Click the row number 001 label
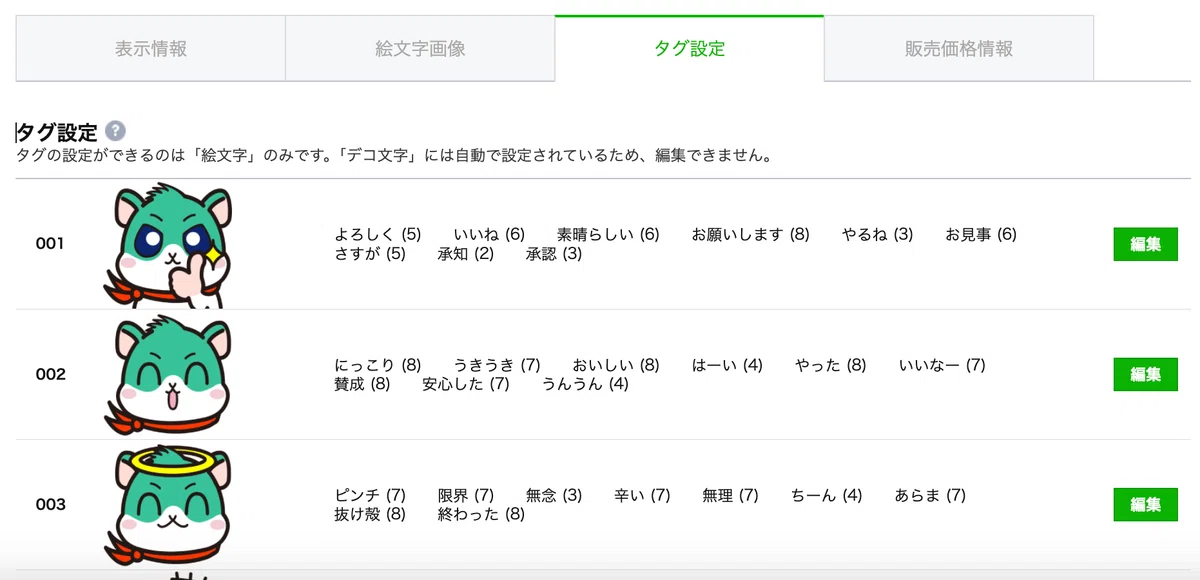 click(50, 243)
